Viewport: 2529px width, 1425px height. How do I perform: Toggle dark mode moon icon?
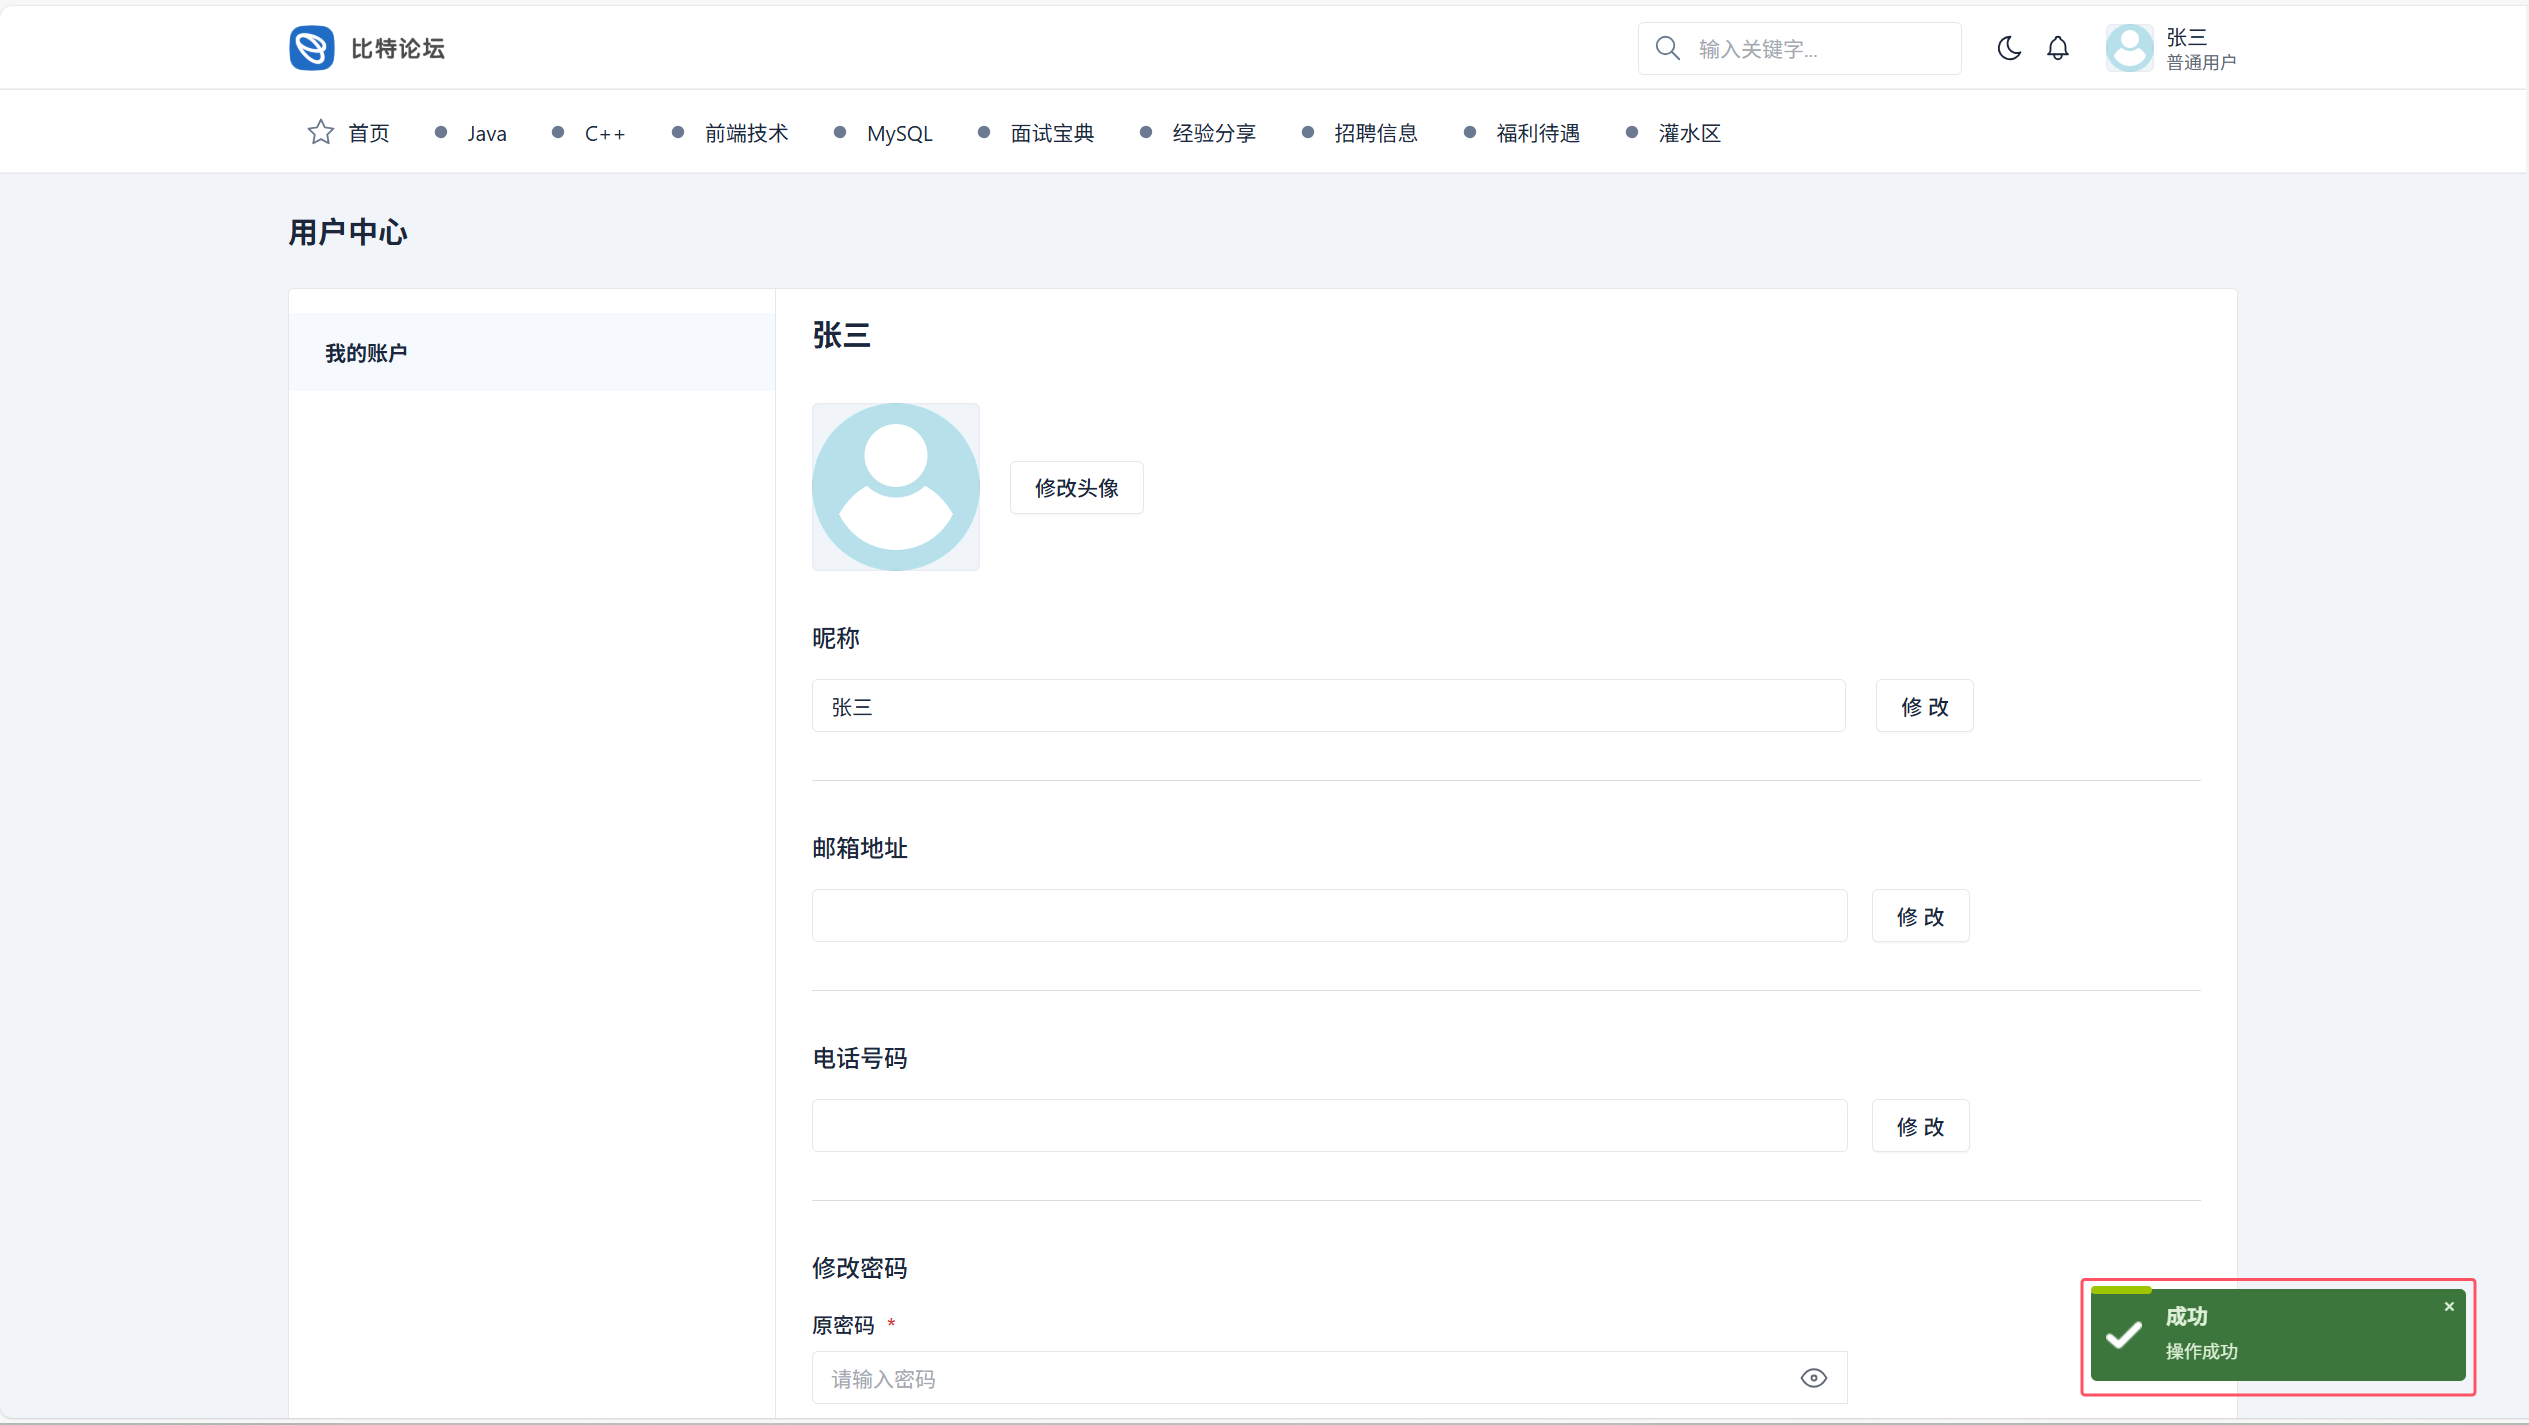[2008, 48]
